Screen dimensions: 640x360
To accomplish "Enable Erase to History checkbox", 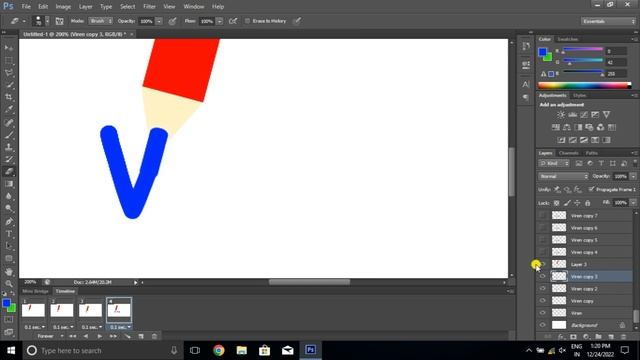I will [x=247, y=21].
